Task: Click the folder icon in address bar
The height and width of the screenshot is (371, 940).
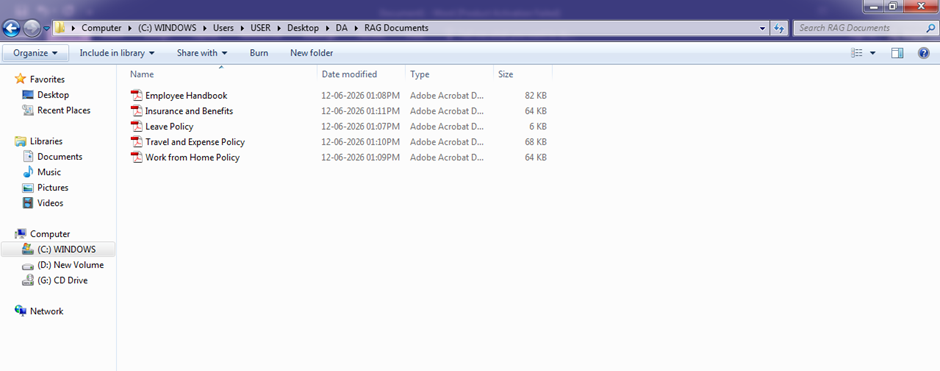Action: pyautogui.click(x=60, y=28)
